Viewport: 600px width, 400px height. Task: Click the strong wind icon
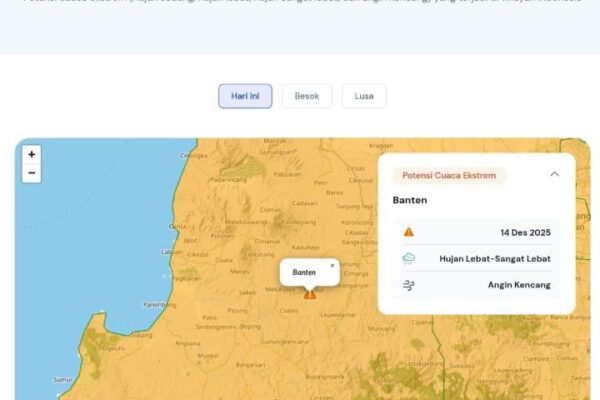[x=408, y=285]
